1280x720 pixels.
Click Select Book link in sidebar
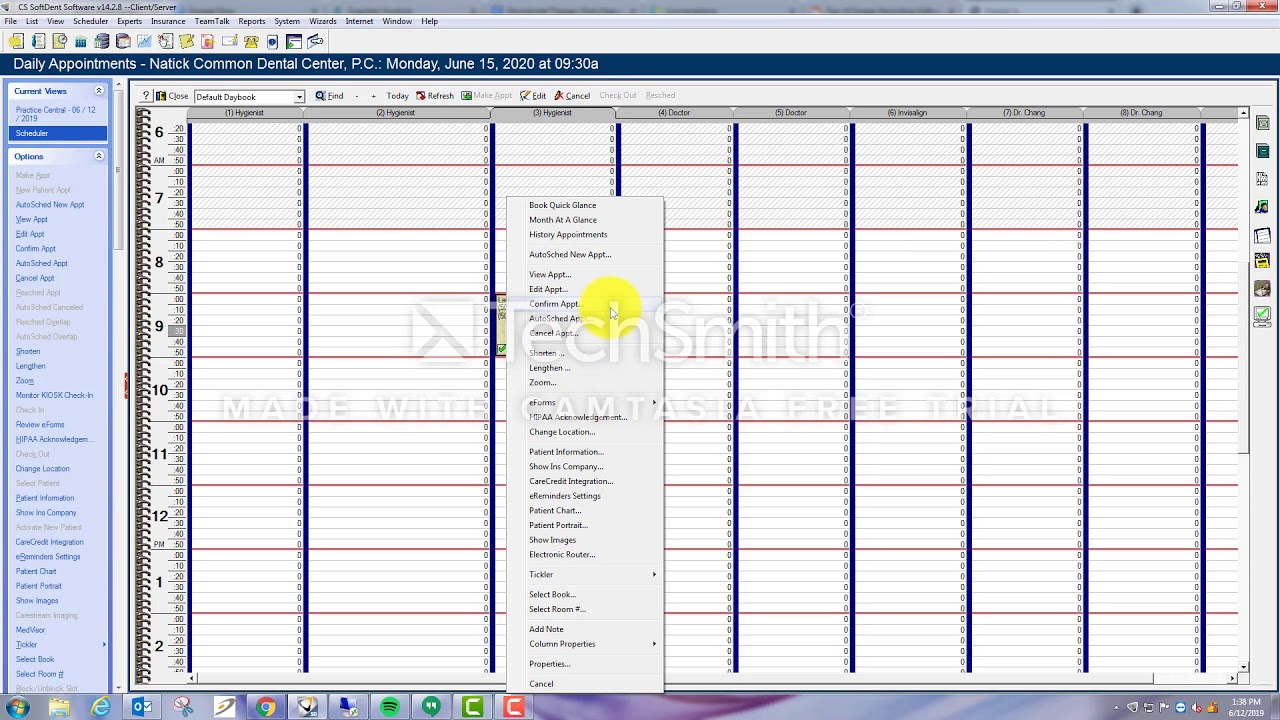click(35, 660)
